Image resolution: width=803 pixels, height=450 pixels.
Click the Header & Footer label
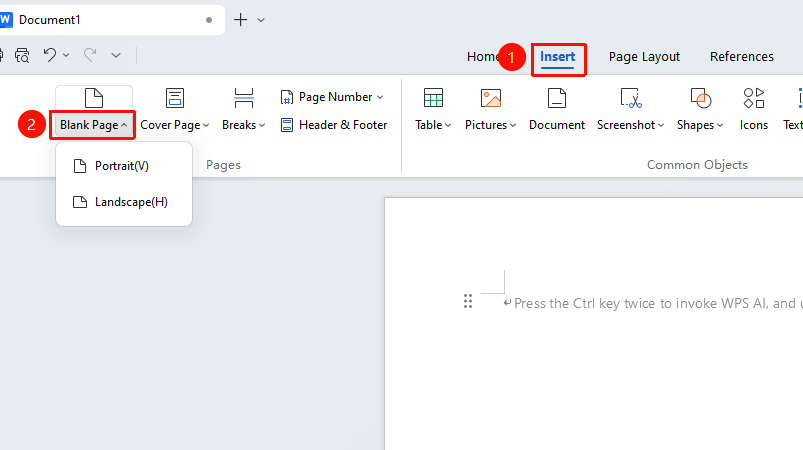tap(343, 125)
